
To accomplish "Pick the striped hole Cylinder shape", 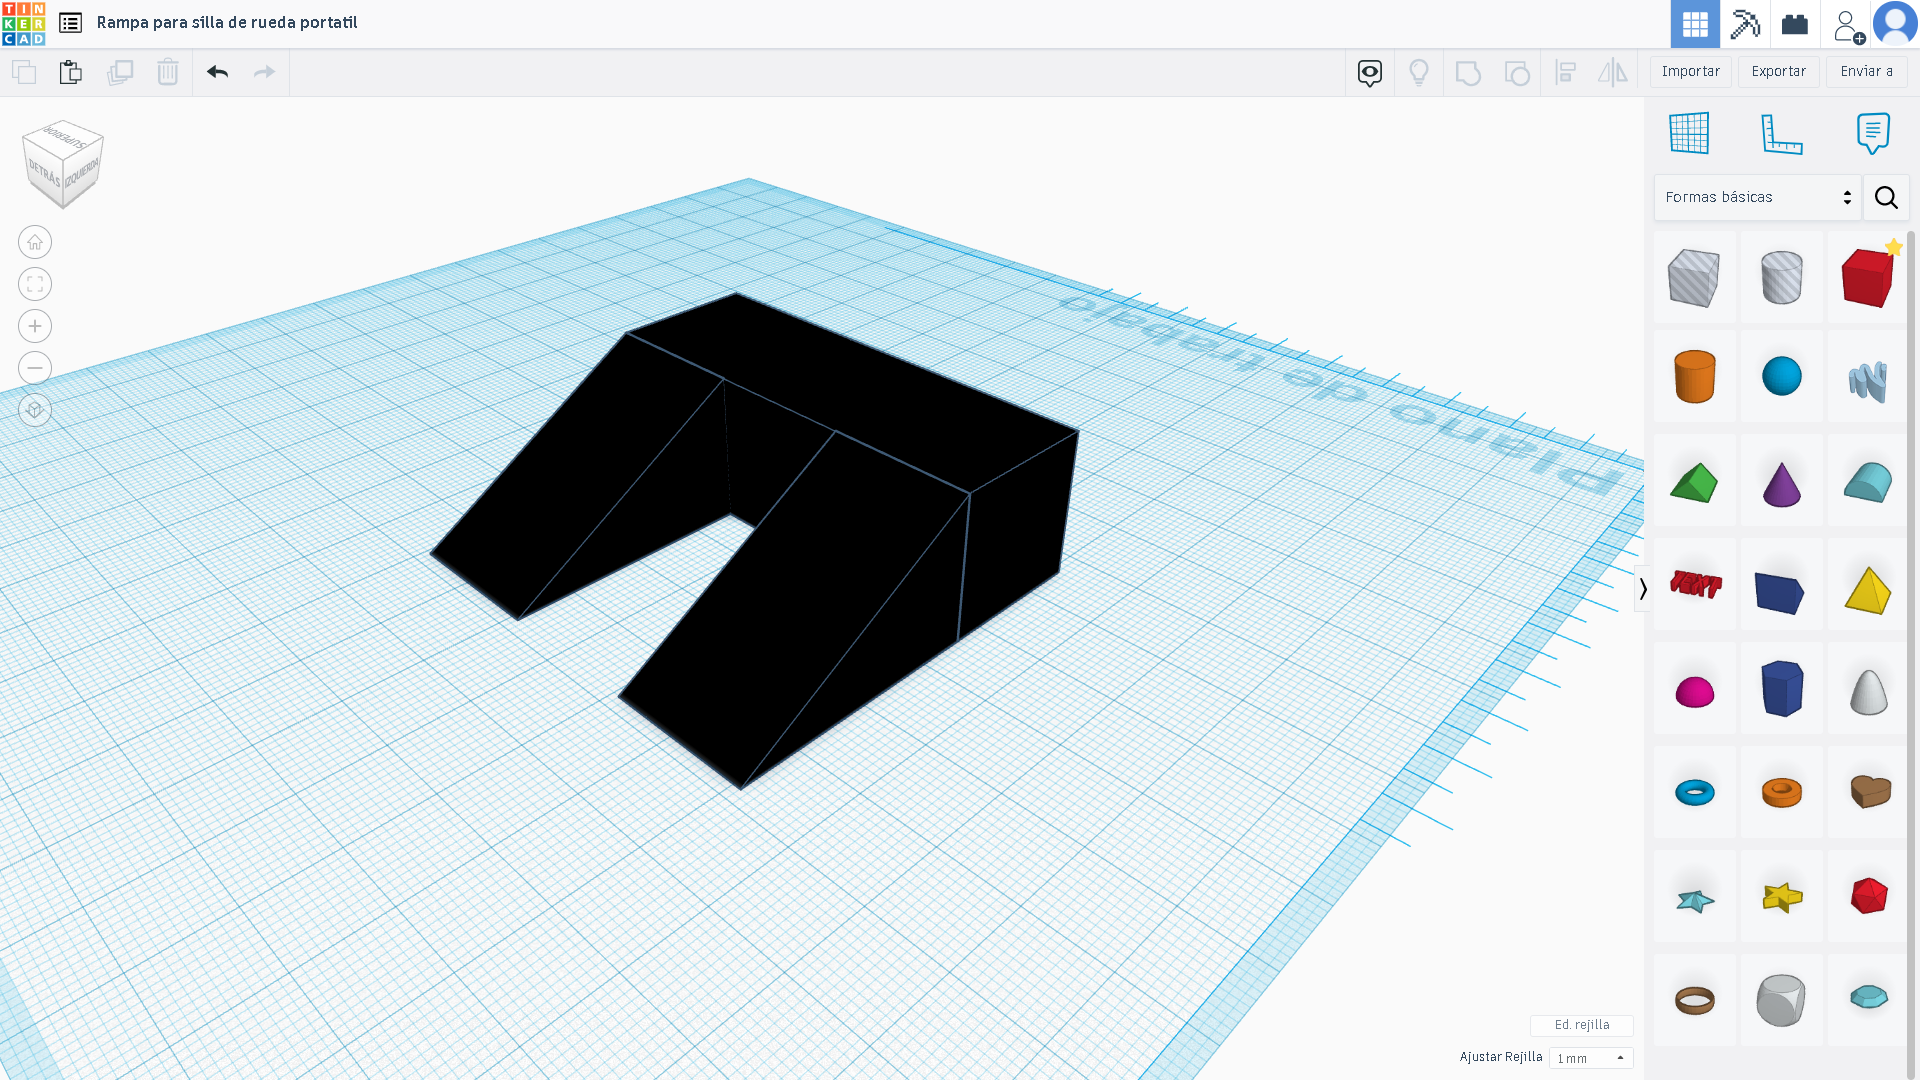I will (x=1781, y=277).
